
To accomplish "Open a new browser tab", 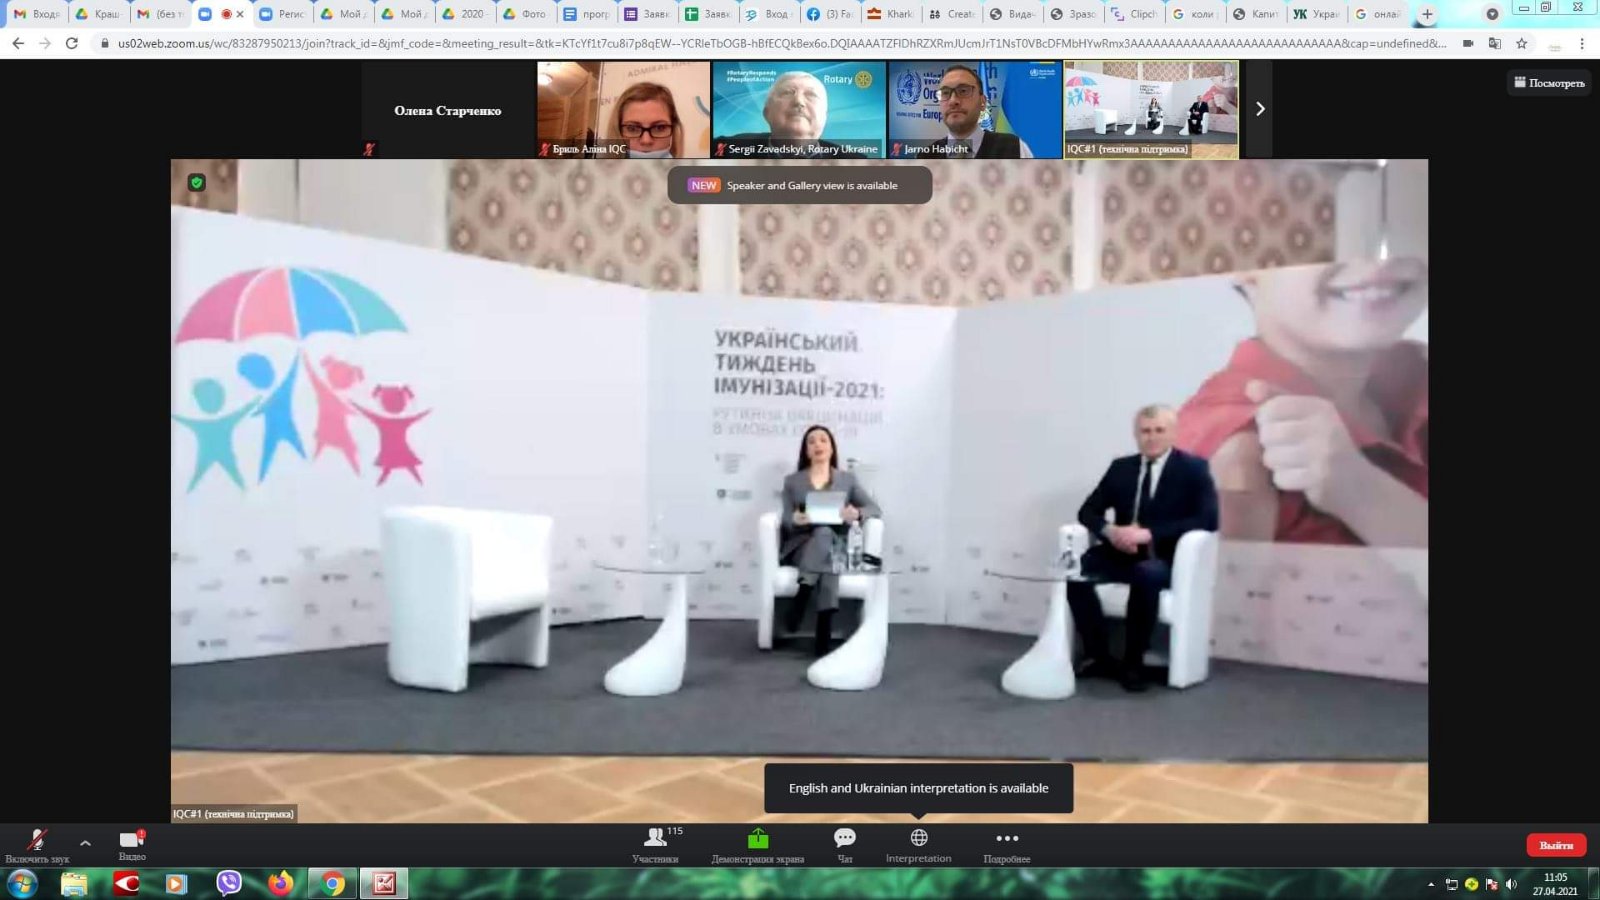I will click(1427, 14).
